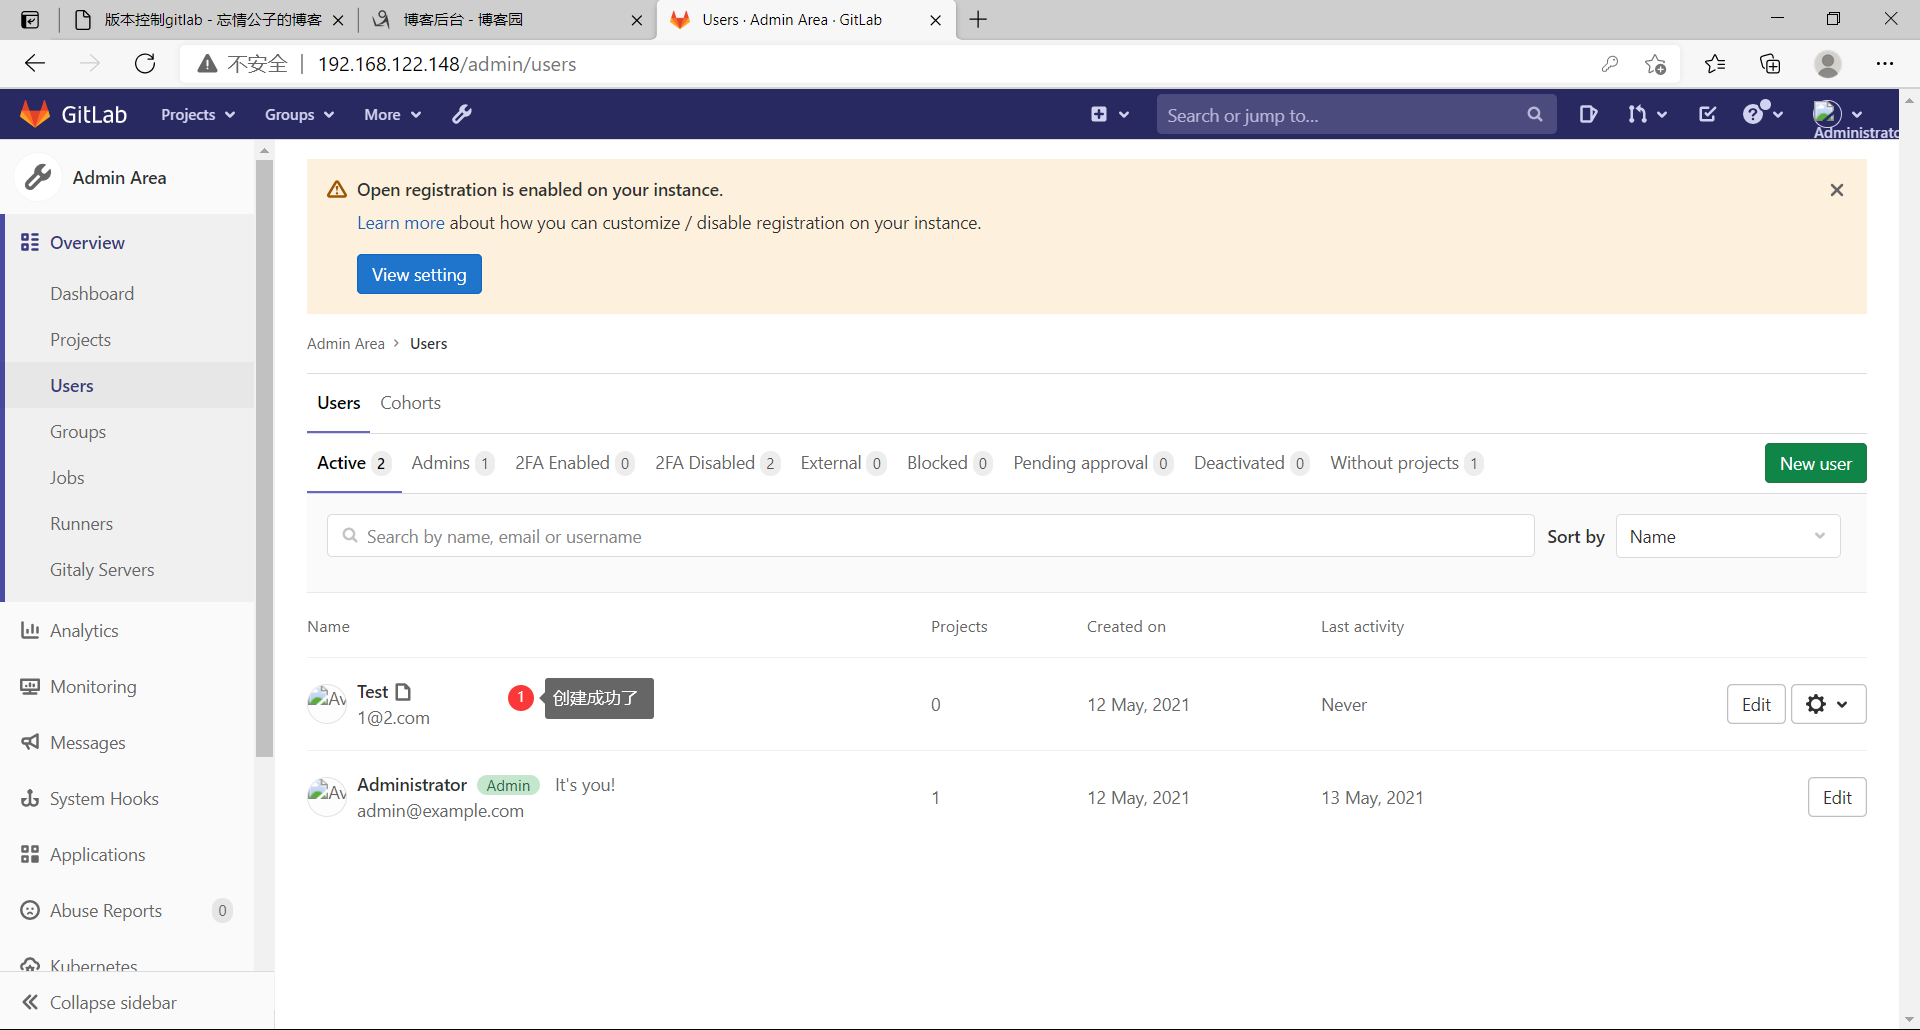
Task: Show the 2FA Disabled filter tab
Action: click(x=717, y=463)
